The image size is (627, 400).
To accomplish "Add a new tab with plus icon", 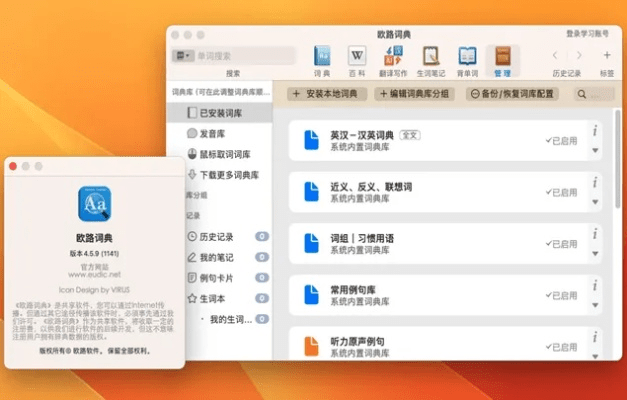I will pyautogui.click(x=607, y=55).
